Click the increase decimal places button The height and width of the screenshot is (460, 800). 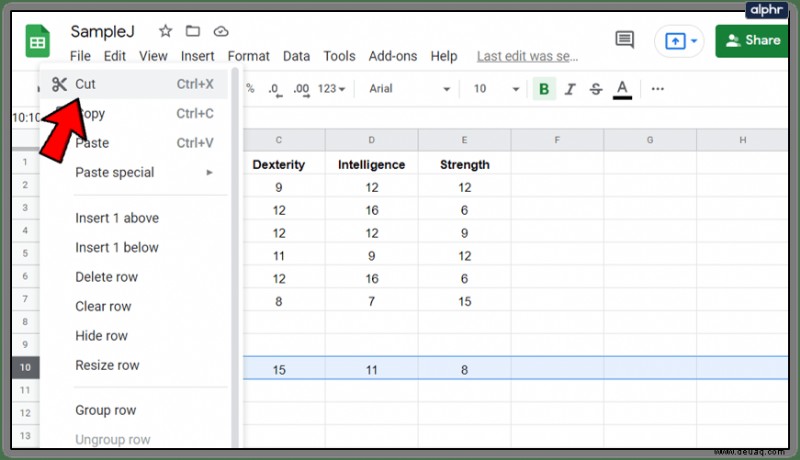pos(301,90)
